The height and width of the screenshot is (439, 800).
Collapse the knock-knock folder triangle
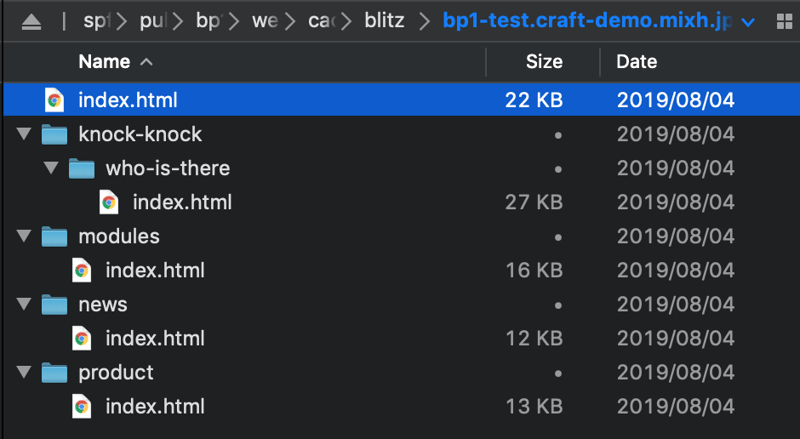pos(23,134)
